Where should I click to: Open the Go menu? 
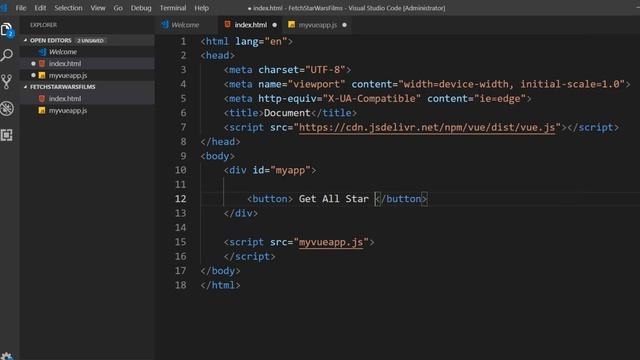(x=118, y=8)
